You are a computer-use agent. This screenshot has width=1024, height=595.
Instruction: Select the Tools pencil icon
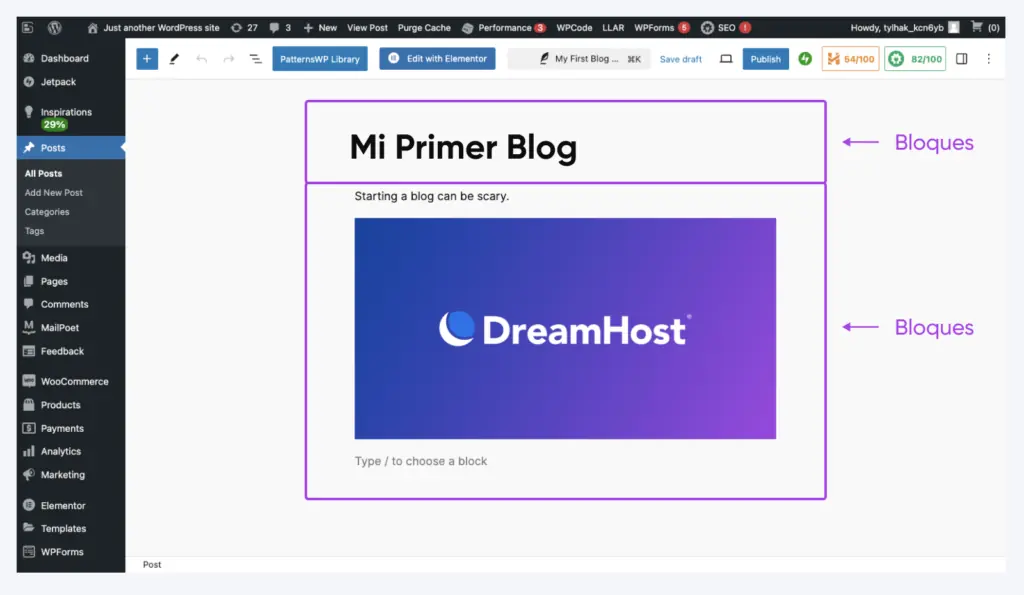[x=174, y=59]
